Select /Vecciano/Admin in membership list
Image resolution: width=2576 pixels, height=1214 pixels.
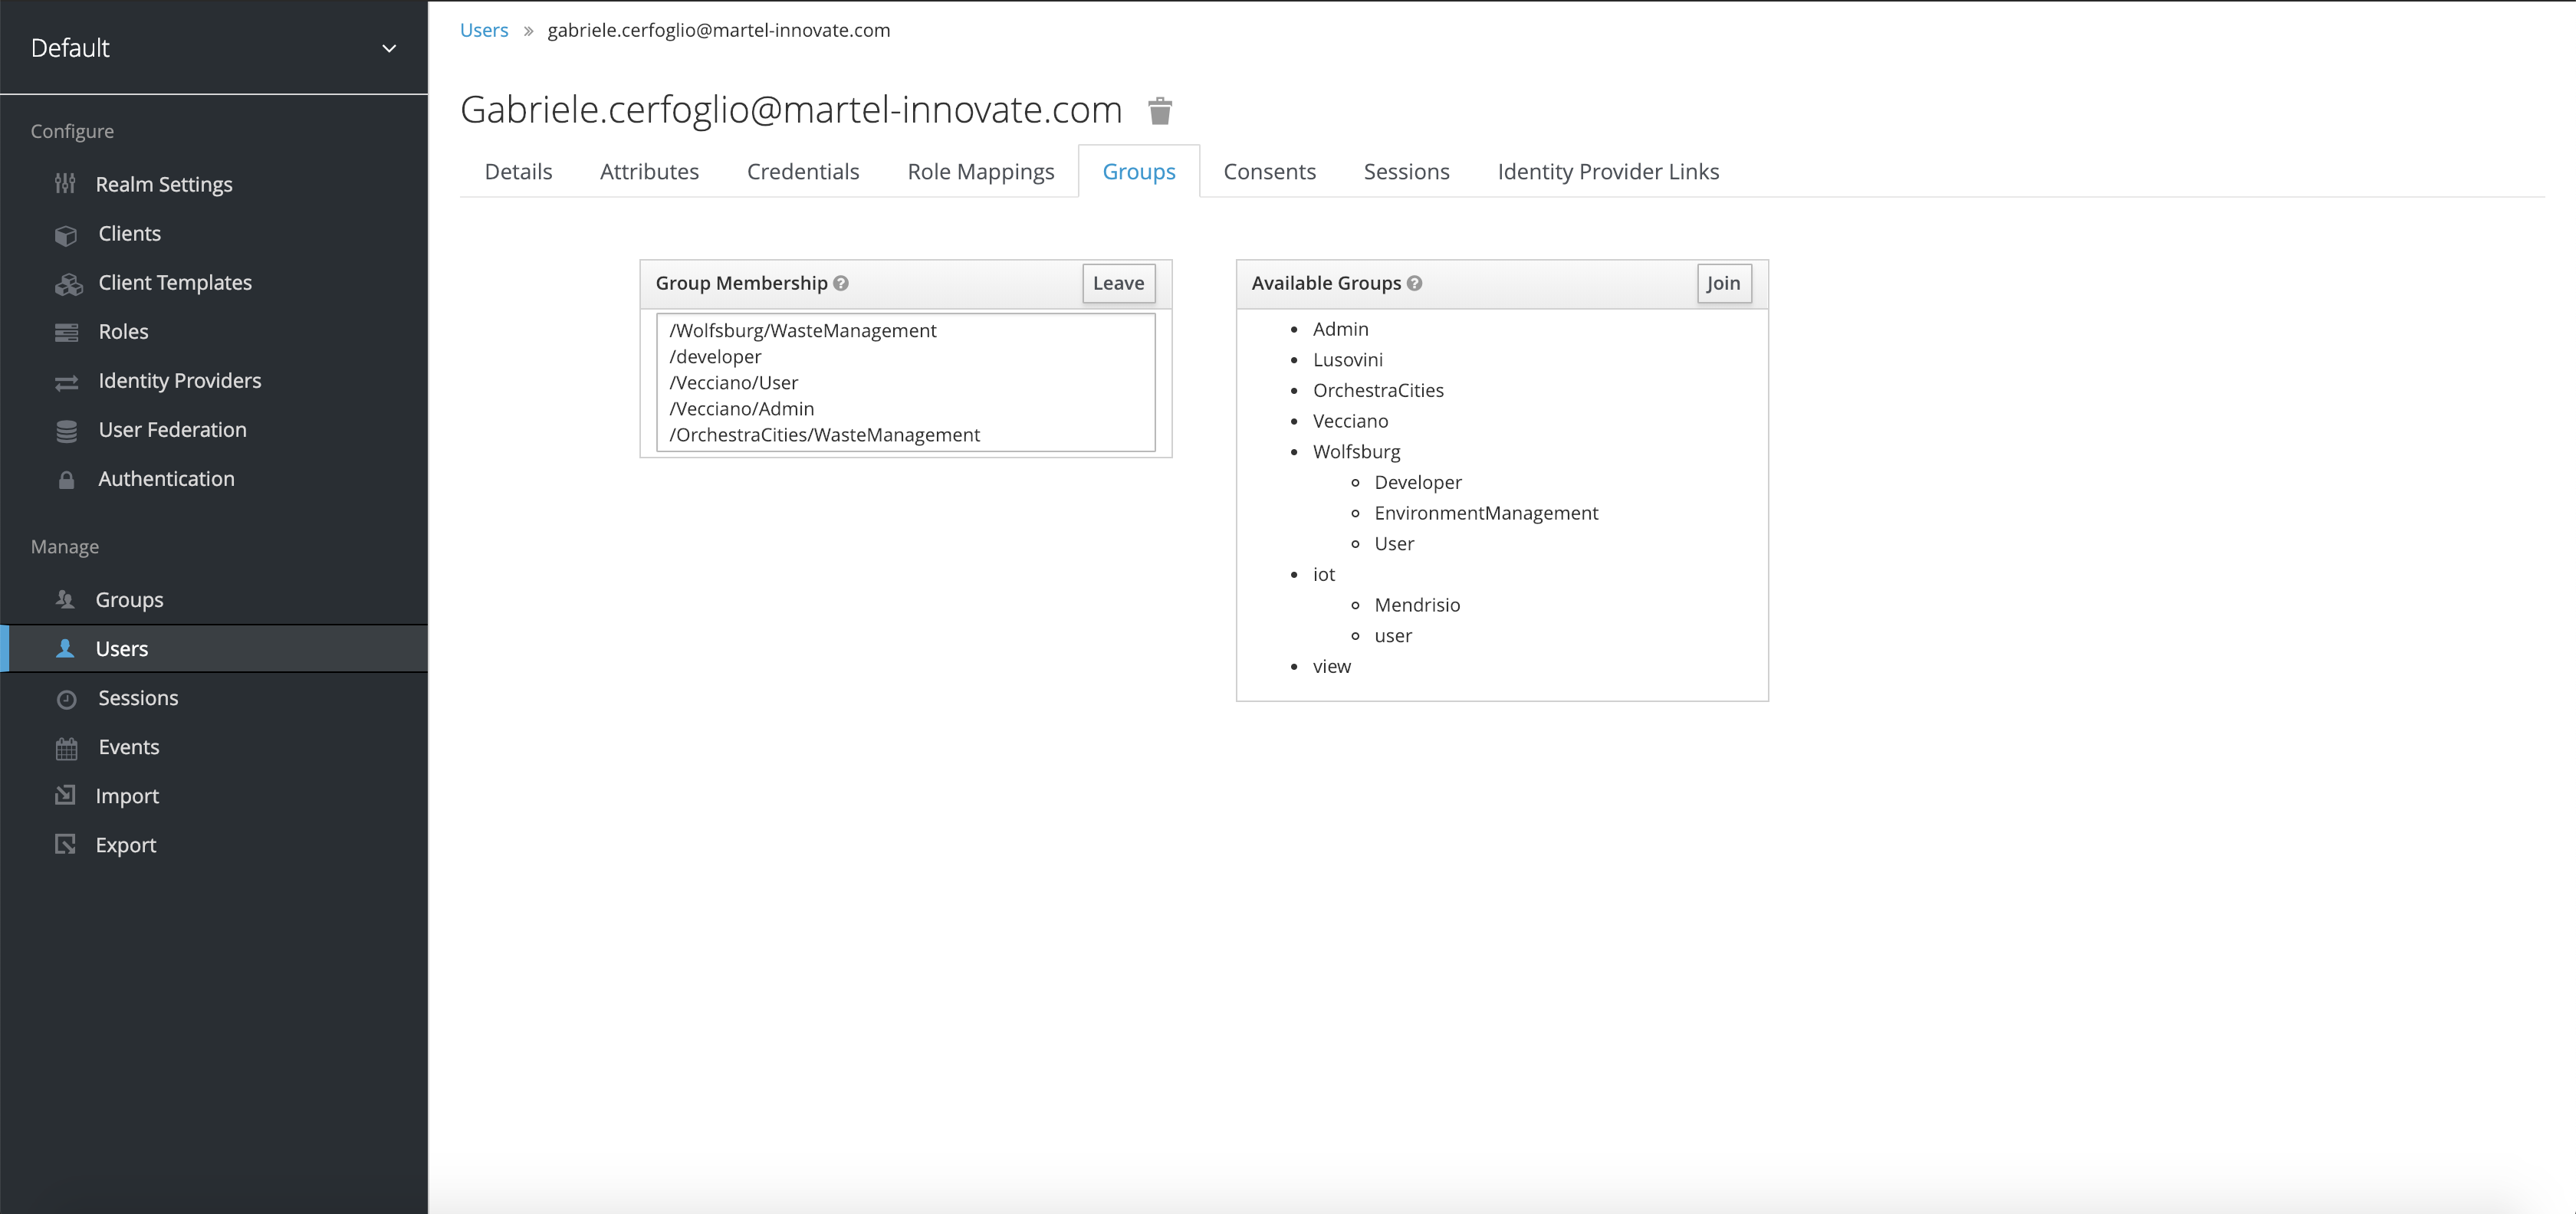[742, 409]
